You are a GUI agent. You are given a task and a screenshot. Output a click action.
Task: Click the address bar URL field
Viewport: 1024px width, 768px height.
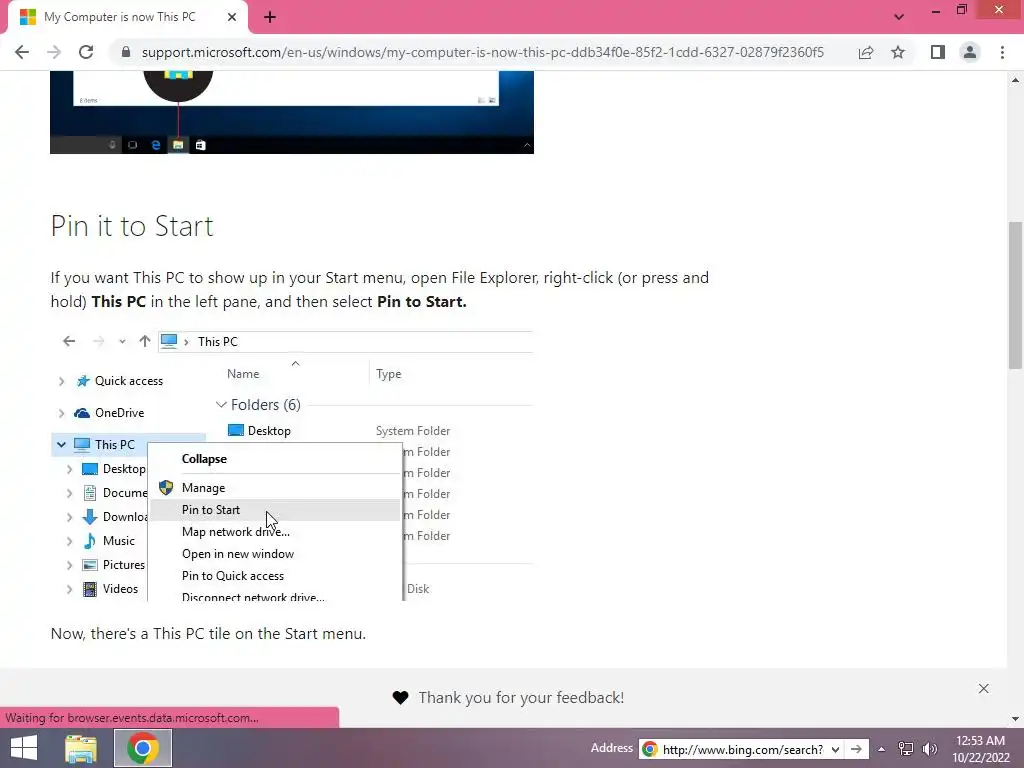tap(483, 52)
